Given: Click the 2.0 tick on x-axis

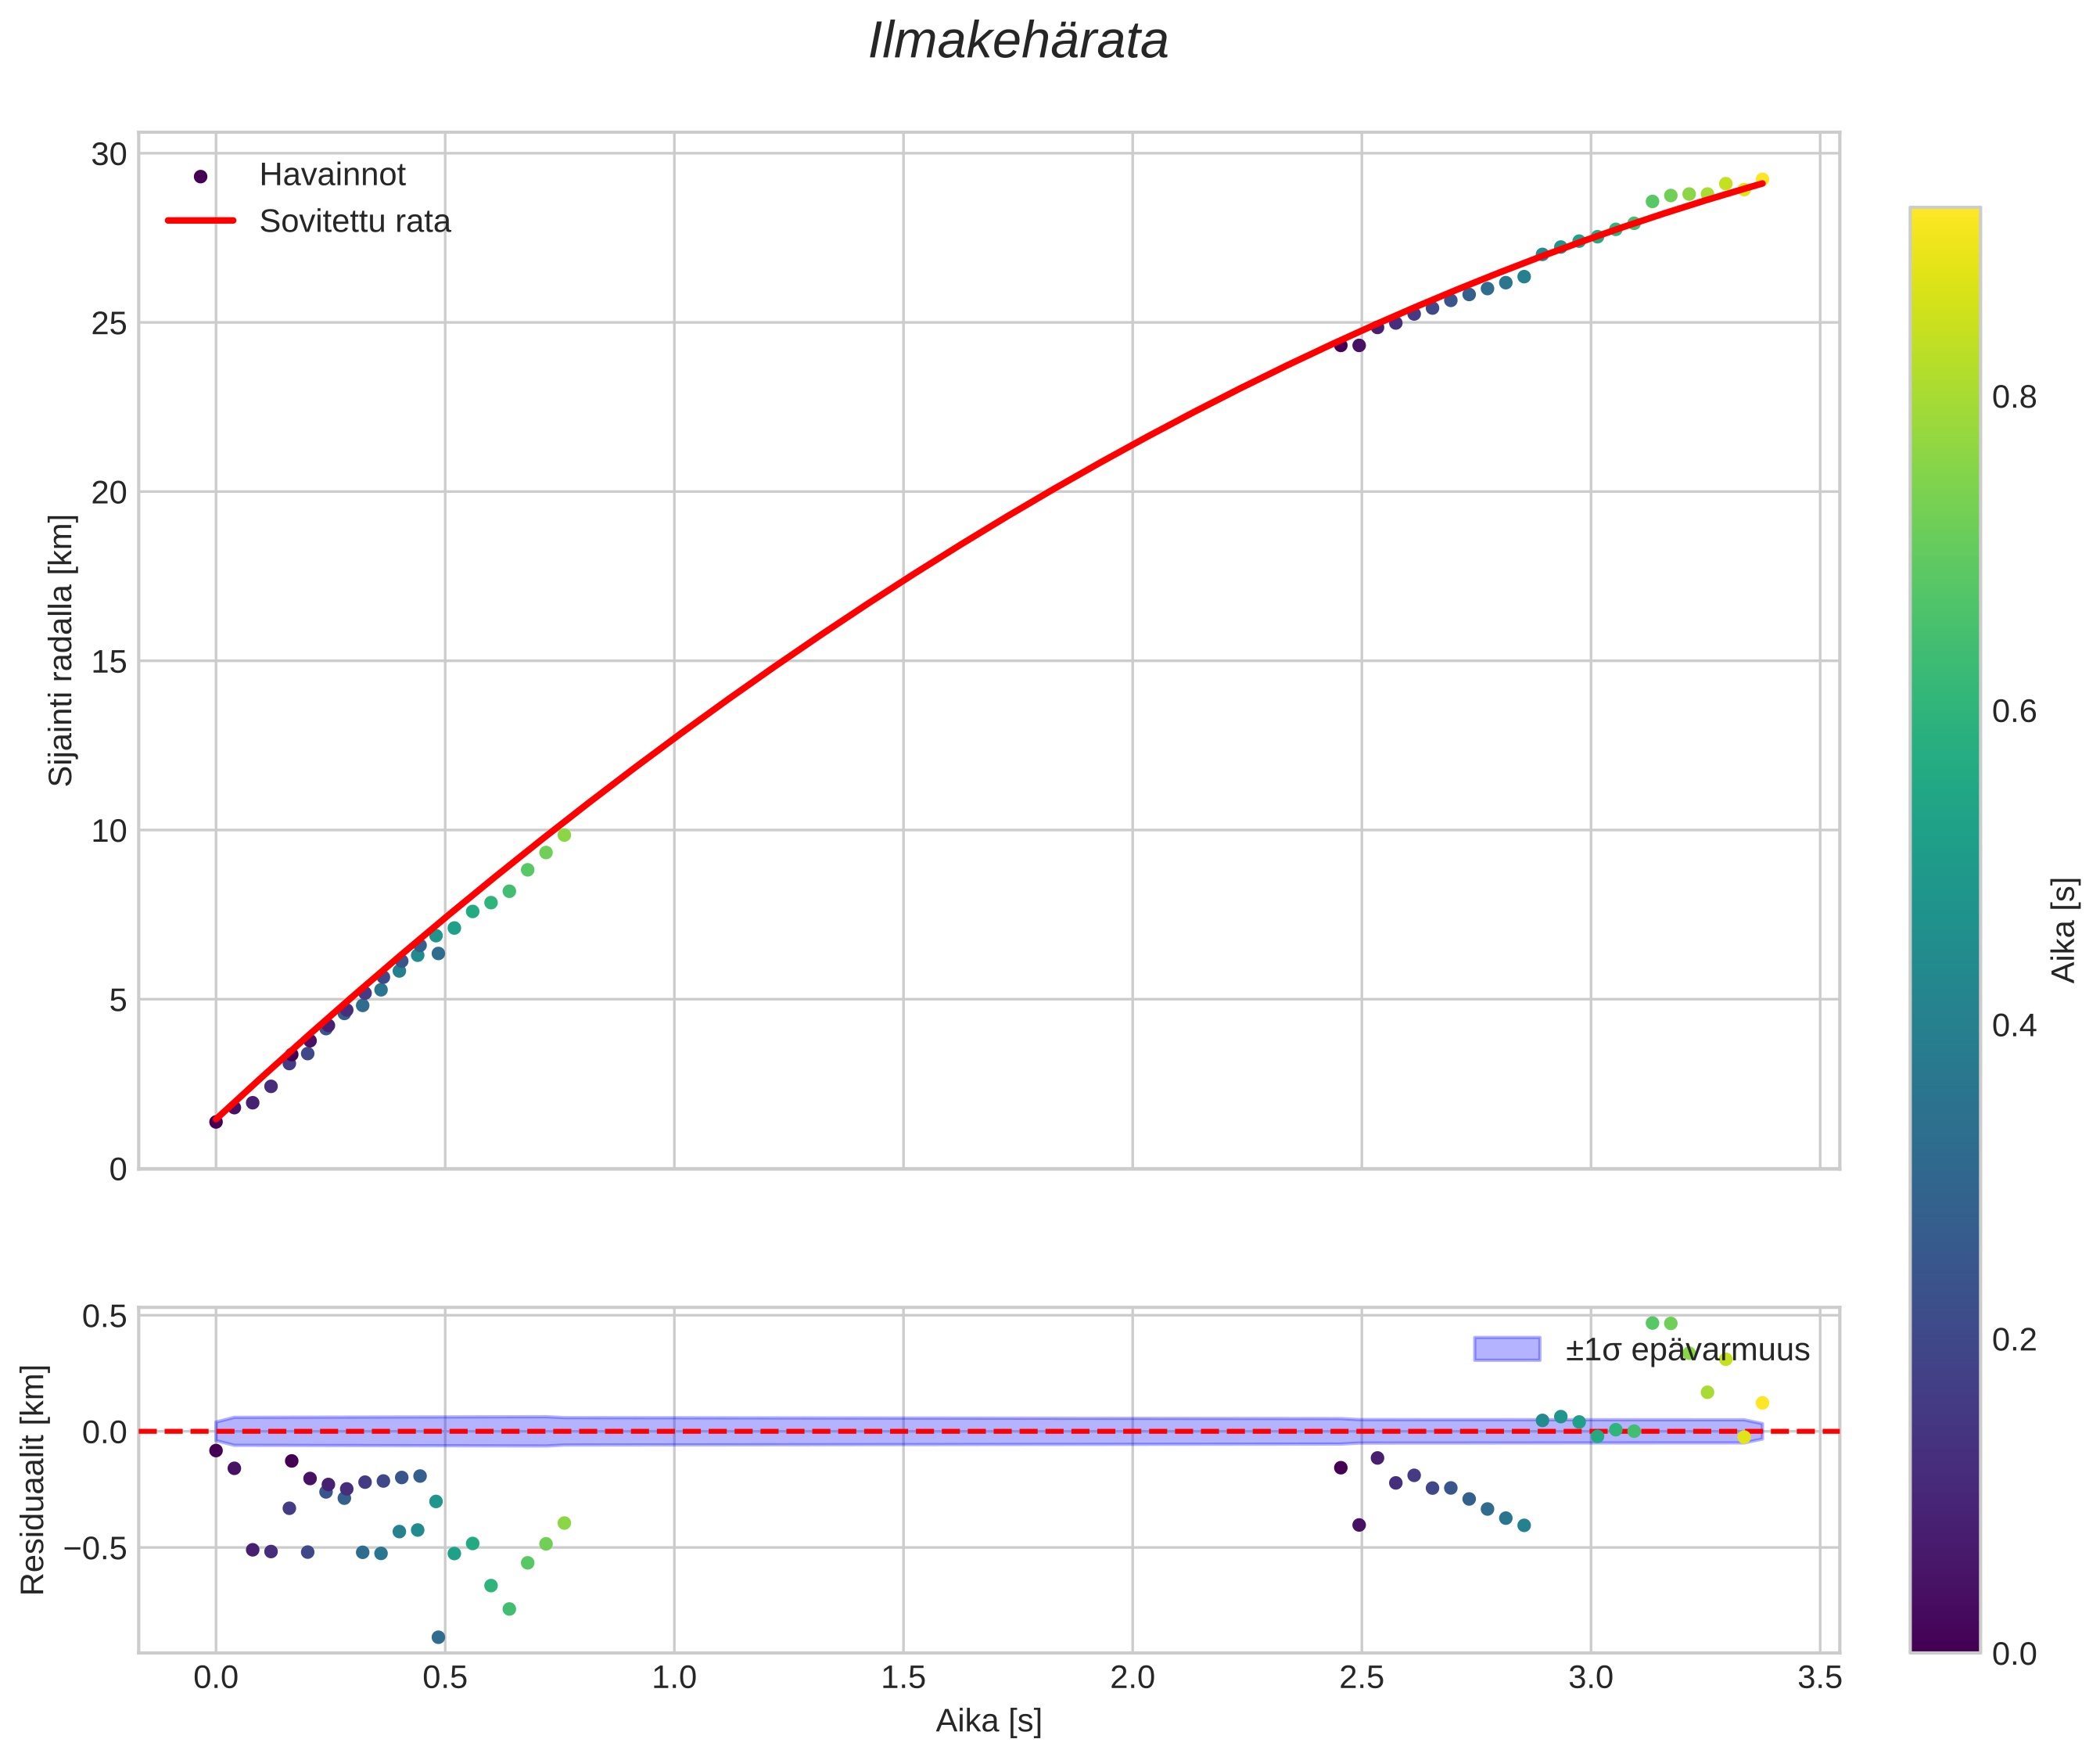Looking at the screenshot, I should 1132,1677.
